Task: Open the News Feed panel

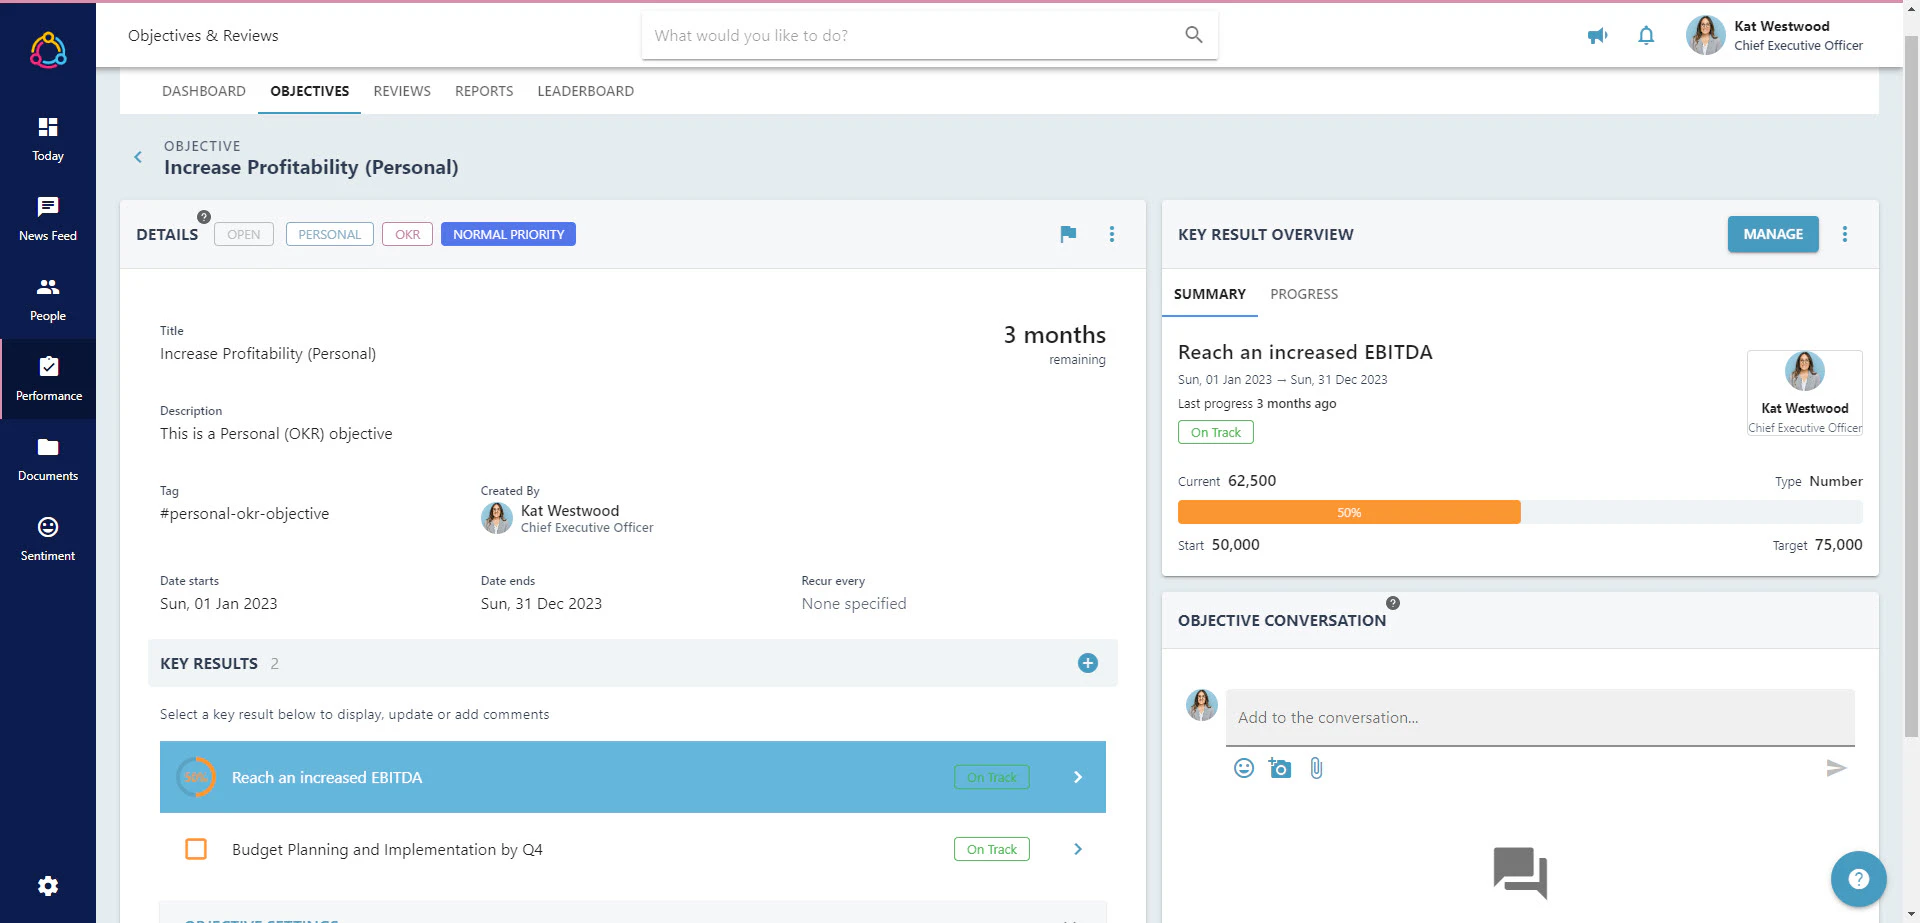Action: click(x=48, y=220)
